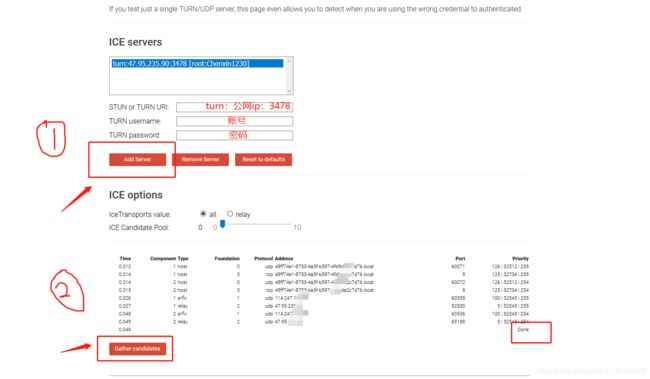Click port value 60536
This screenshot has width=650, height=379.
(458, 314)
